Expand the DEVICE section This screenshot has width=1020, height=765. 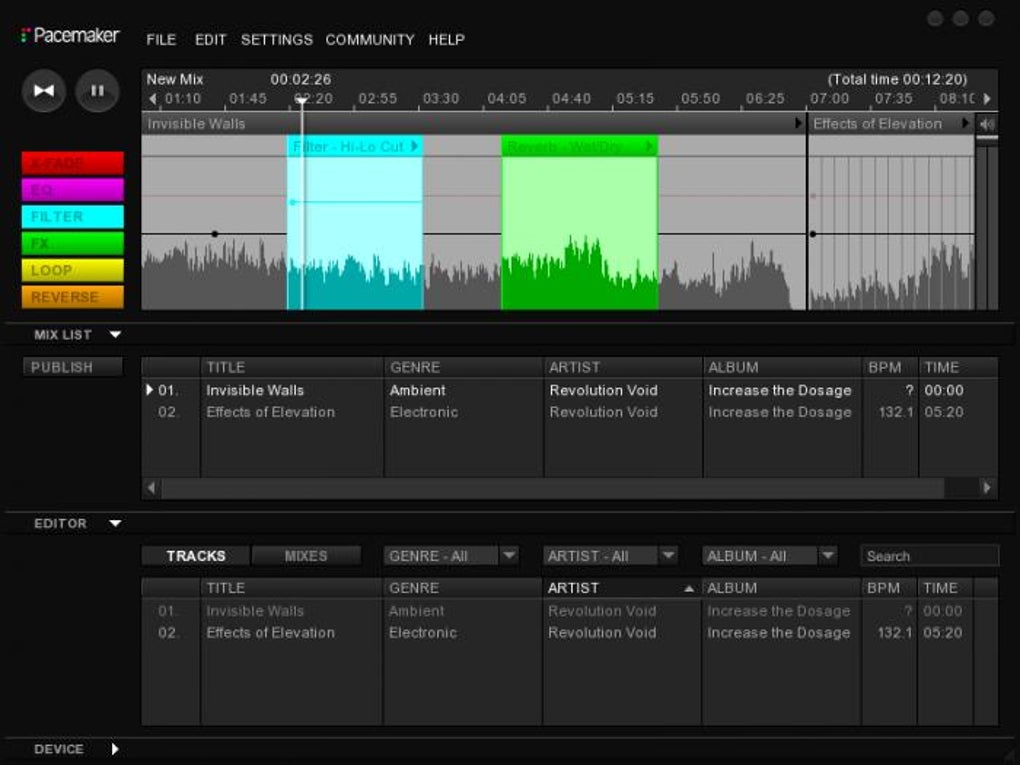(x=115, y=749)
